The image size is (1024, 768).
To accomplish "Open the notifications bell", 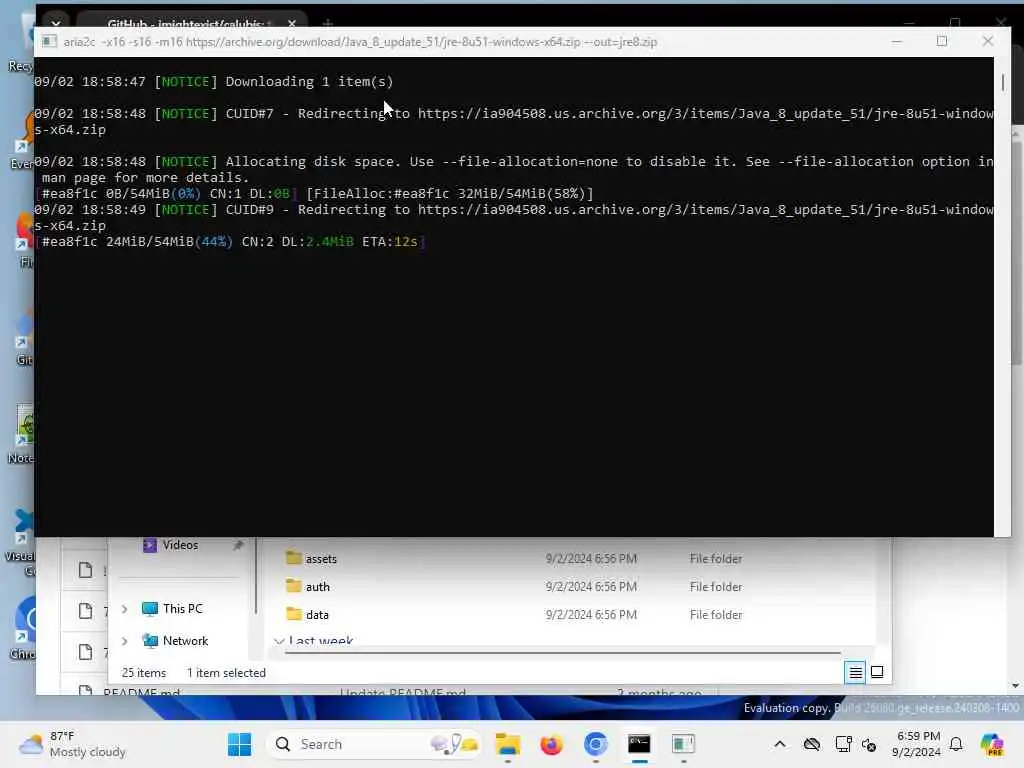I will click(x=956, y=744).
